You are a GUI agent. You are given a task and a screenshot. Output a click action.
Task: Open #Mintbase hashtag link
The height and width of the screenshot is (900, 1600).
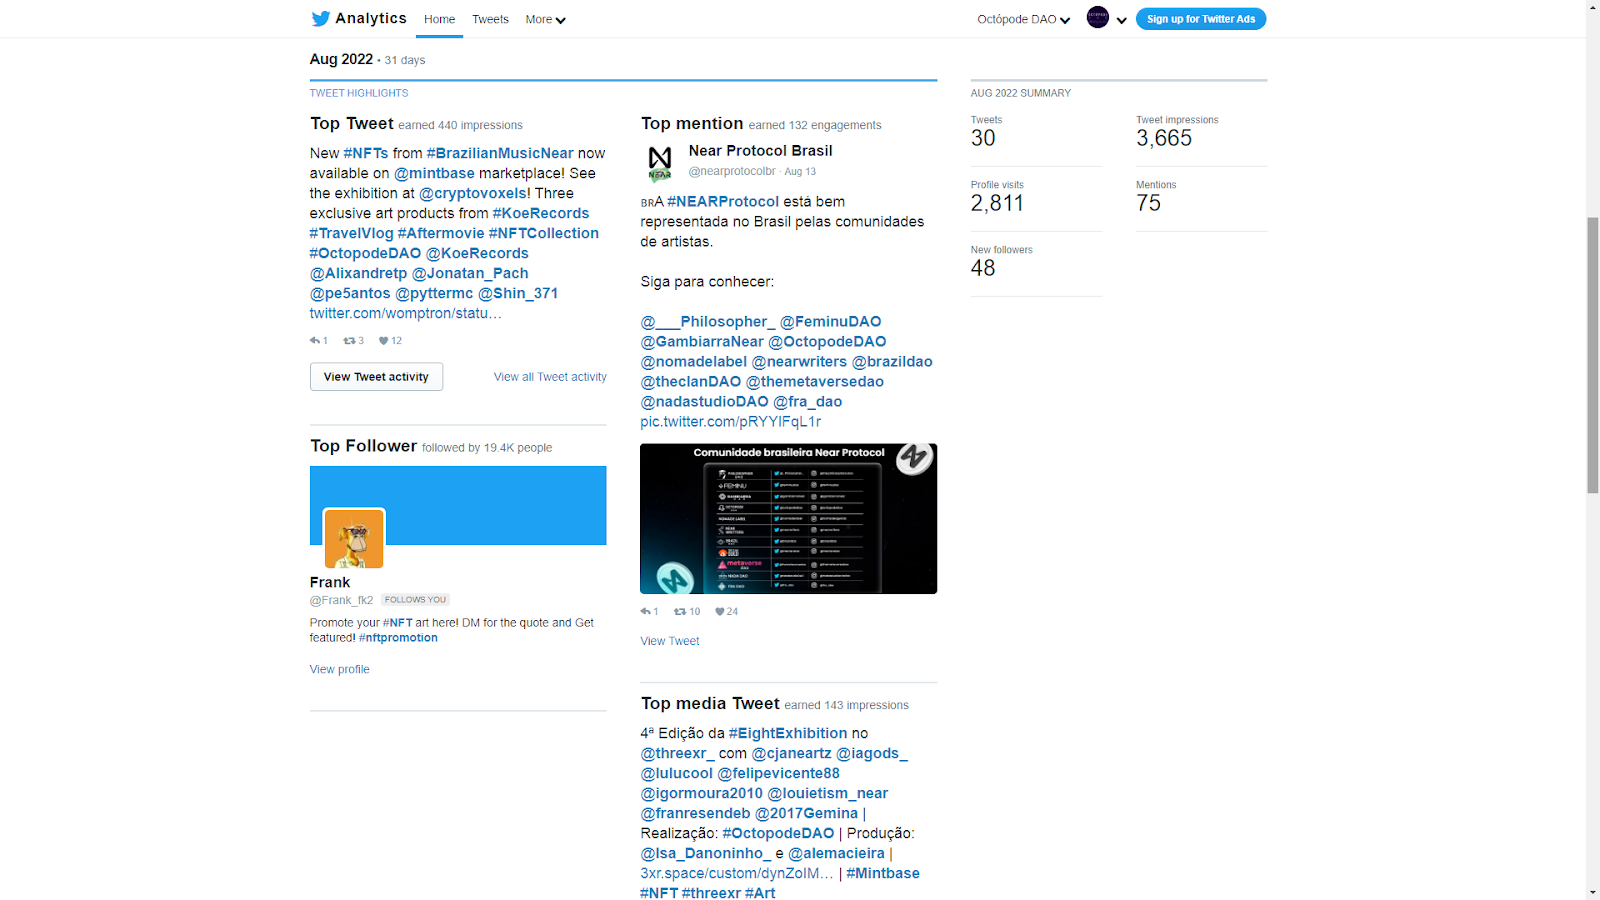point(883,873)
